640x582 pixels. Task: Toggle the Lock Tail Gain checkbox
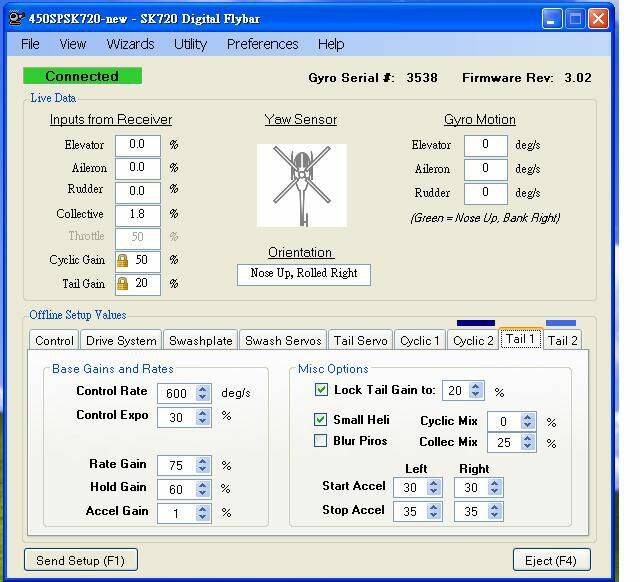[x=321, y=390]
